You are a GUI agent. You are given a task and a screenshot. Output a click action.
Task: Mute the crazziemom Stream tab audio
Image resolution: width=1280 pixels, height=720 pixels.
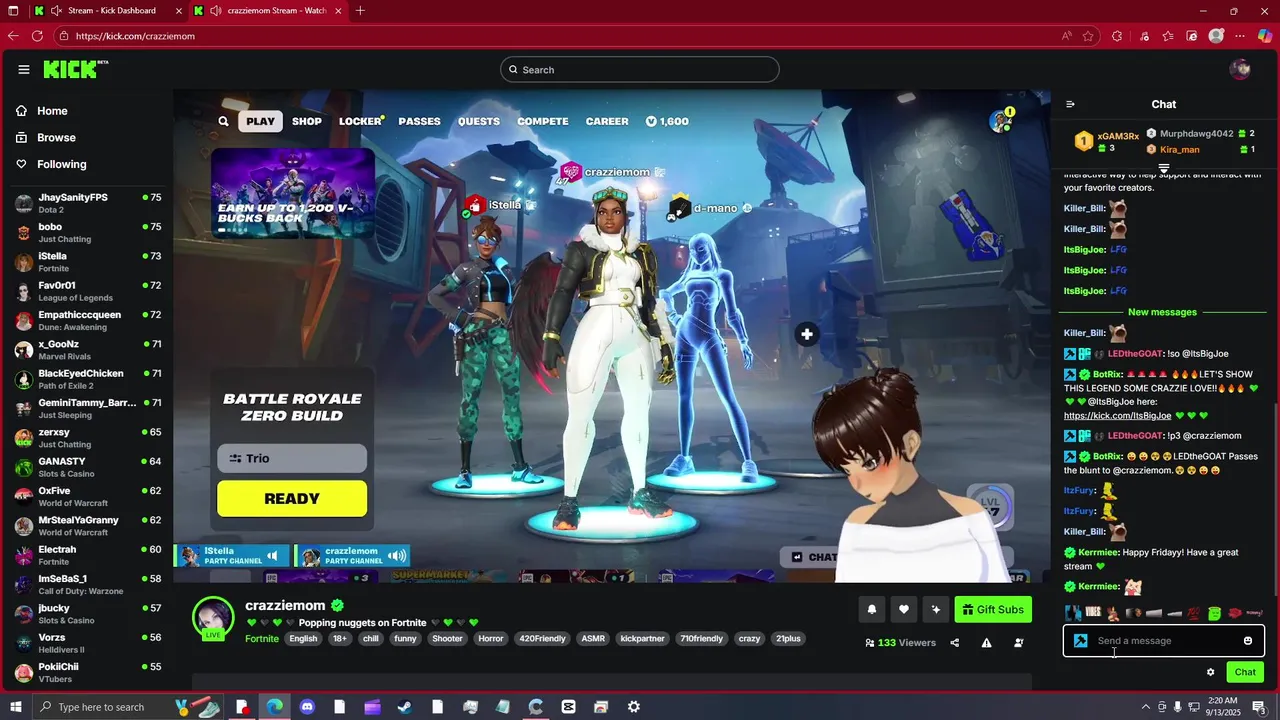[x=217, y=11]
